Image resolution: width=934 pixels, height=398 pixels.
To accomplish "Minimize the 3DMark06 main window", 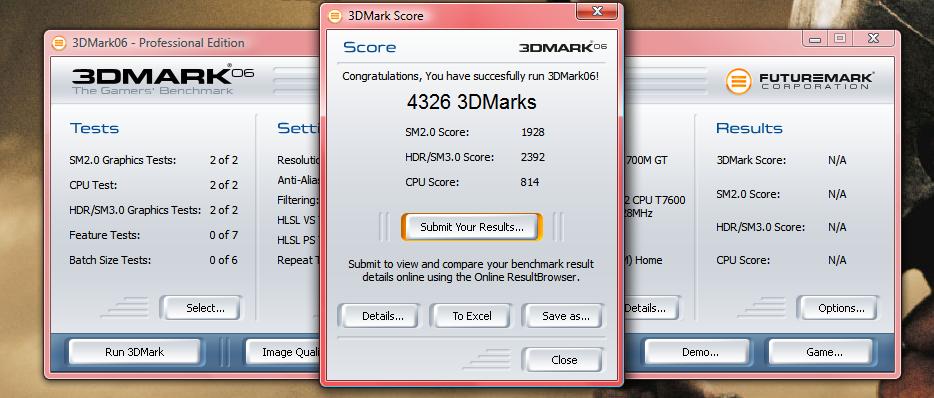I will 814,39.
